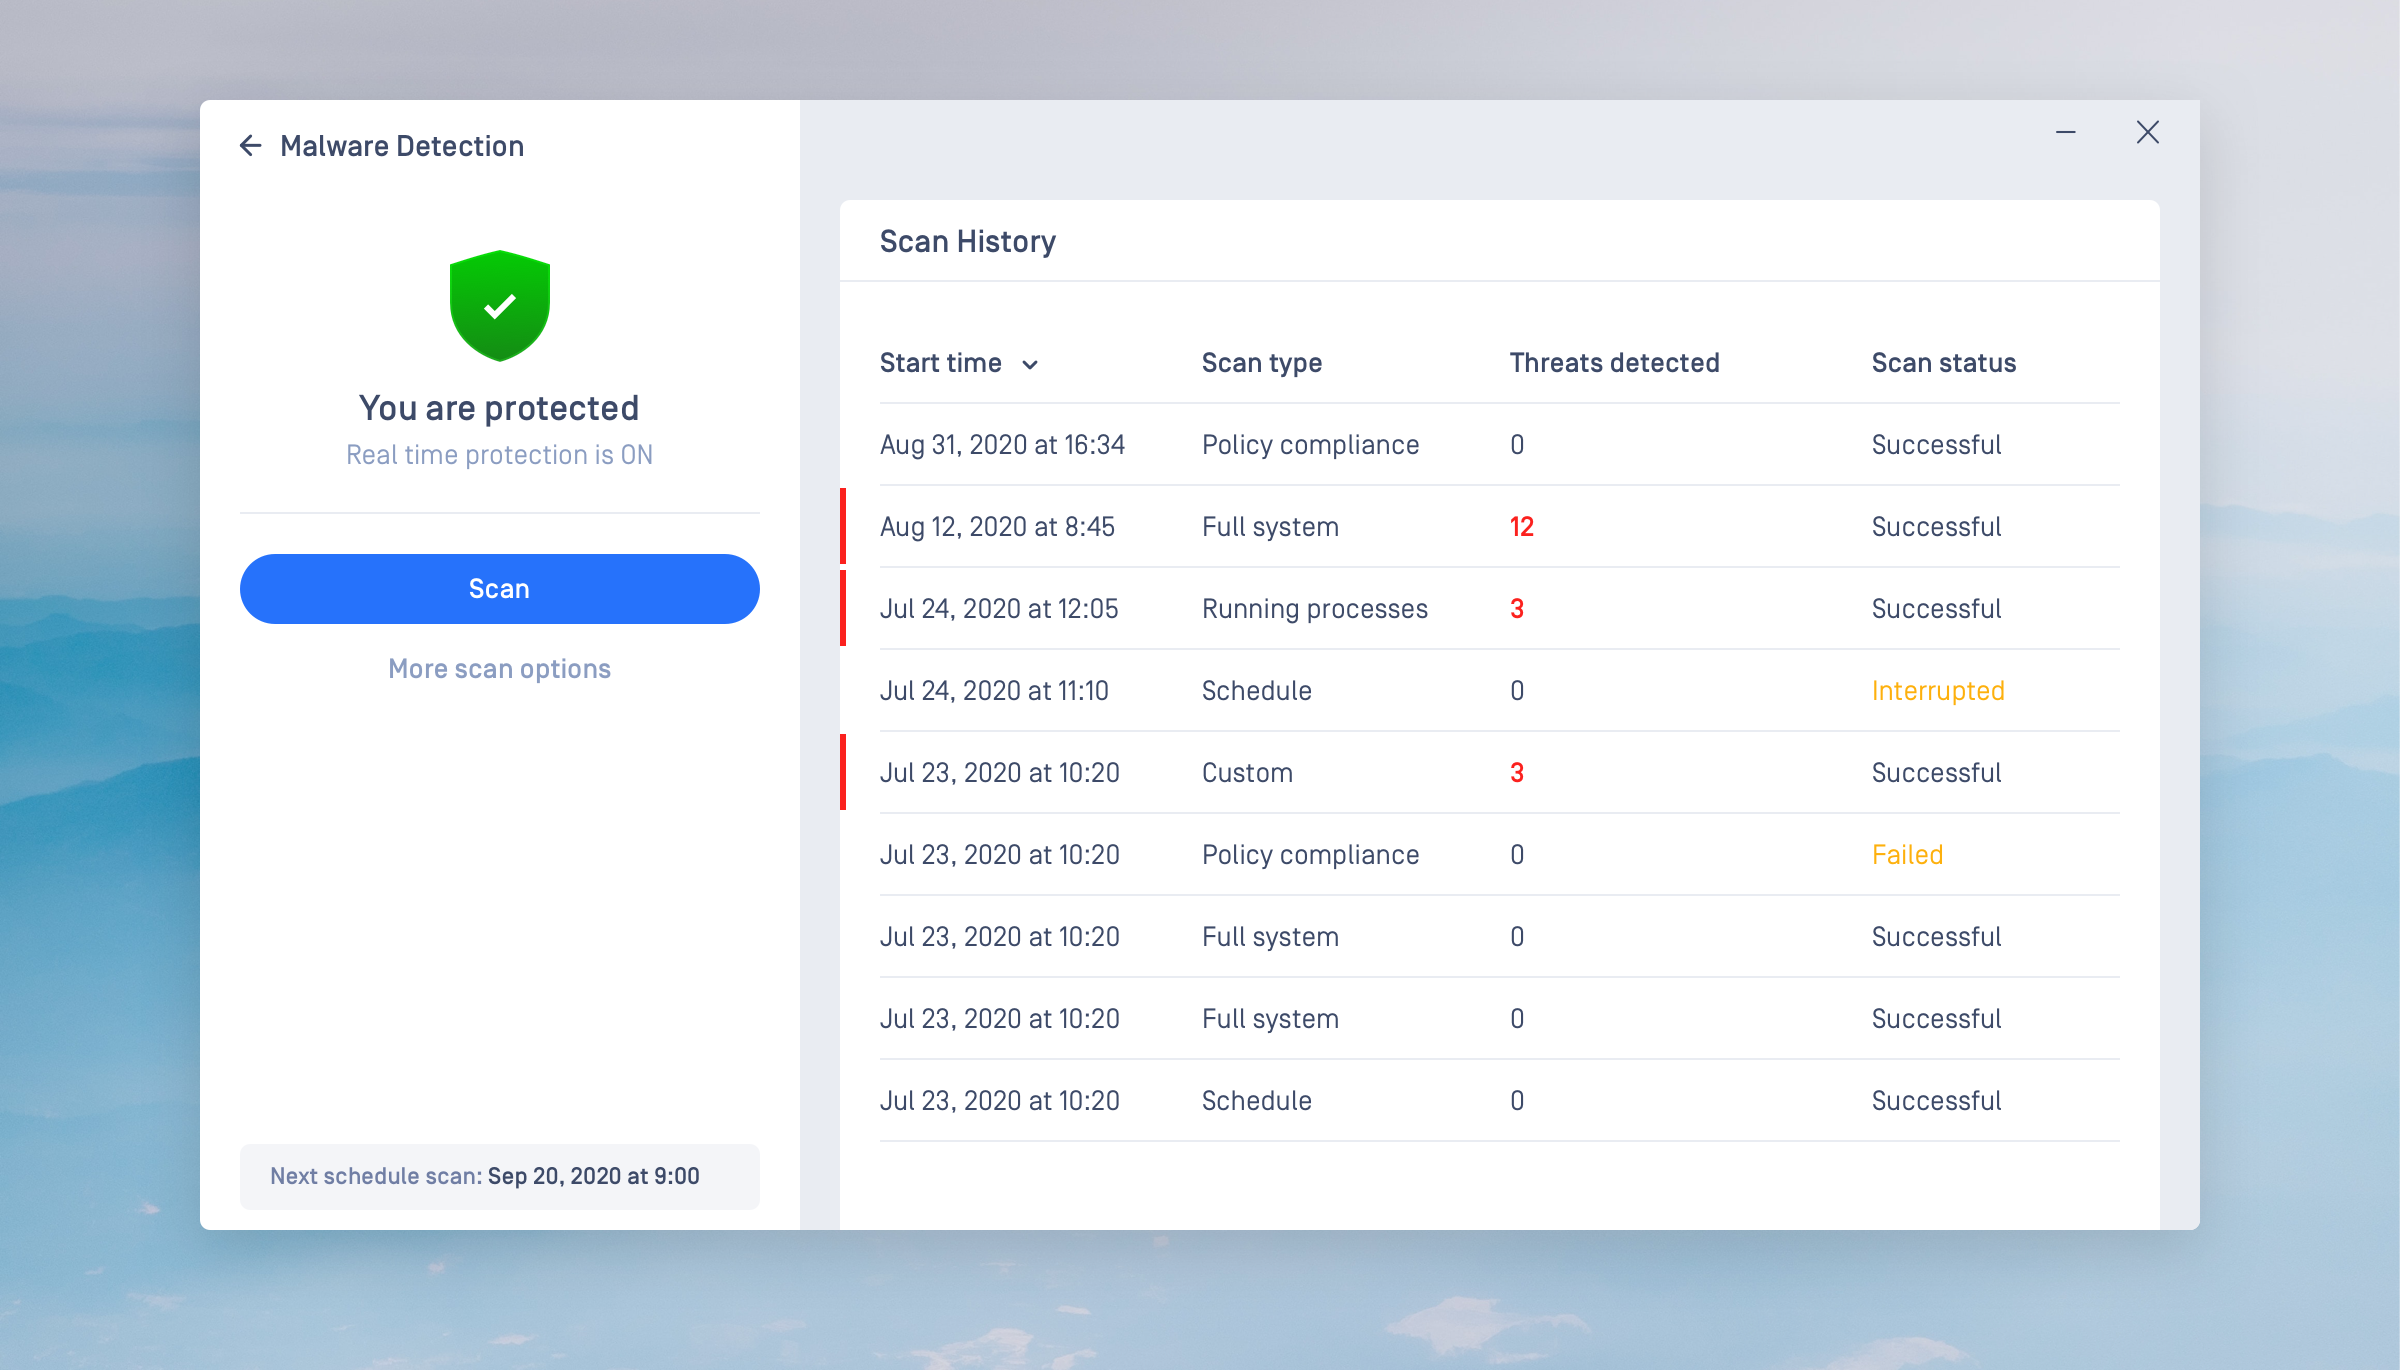The height and width of the screenshot is (1370, 2400).
Task: Click the back arrow beside Malware Detection
Action: tap(250, 146)
